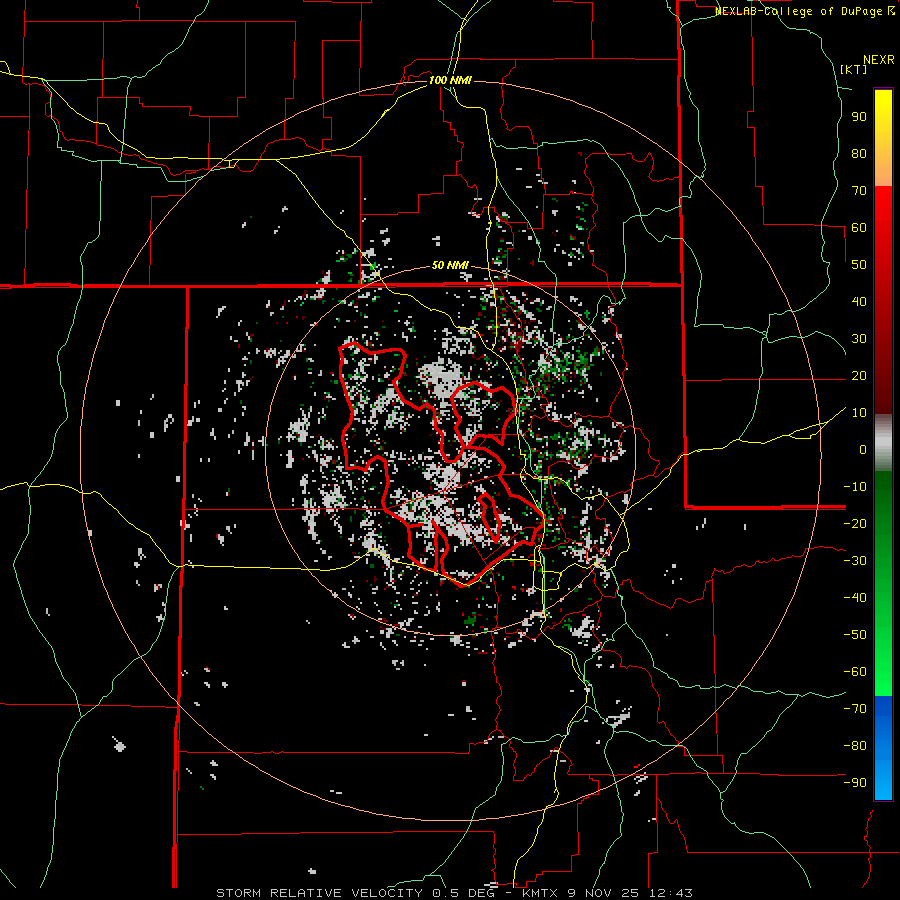This screenshot has height=900, width=900.
Task: Click the -20 value on velocity scale
Action: tap(855, 523)
